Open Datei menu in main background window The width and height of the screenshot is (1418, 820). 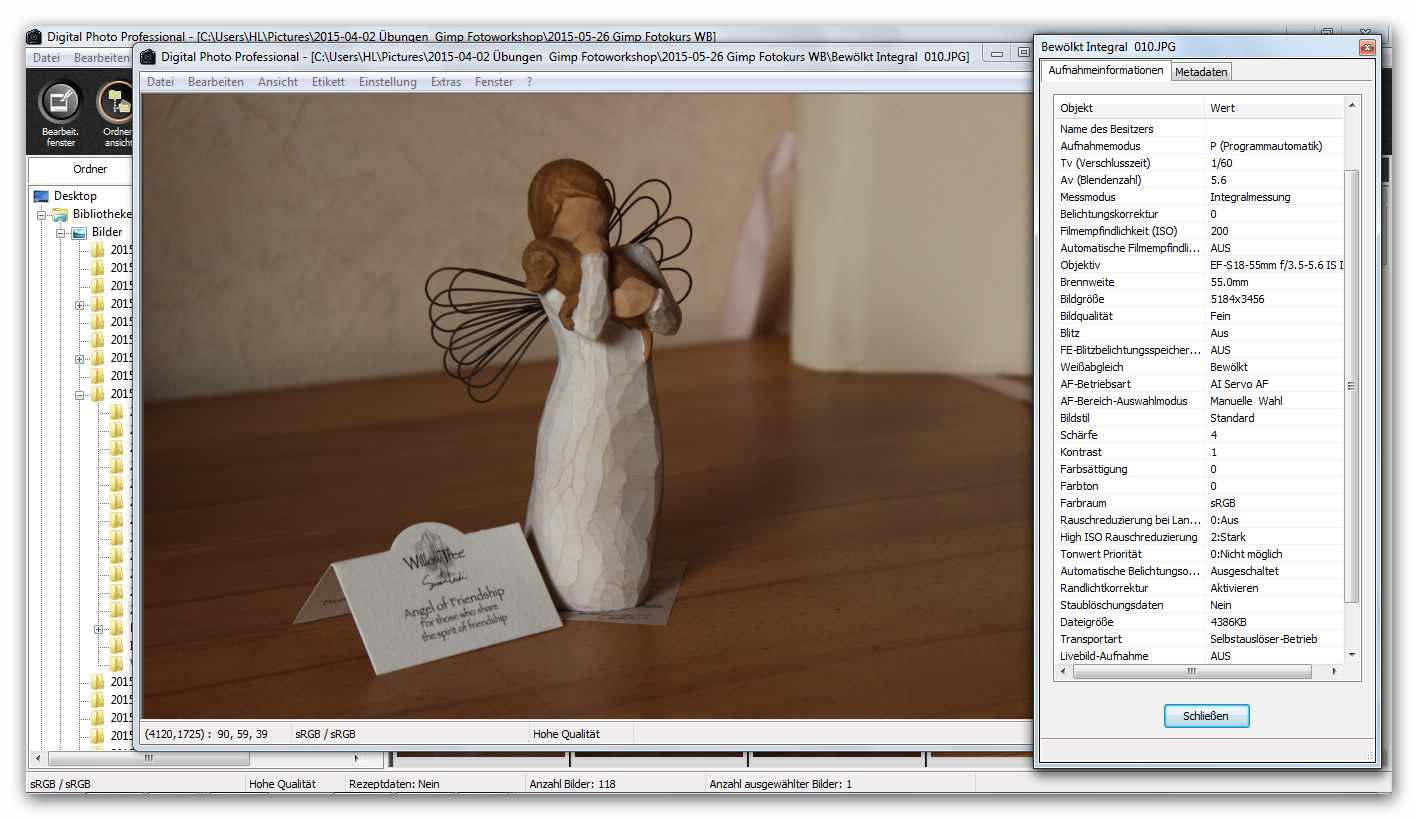[x=46, y=58]
